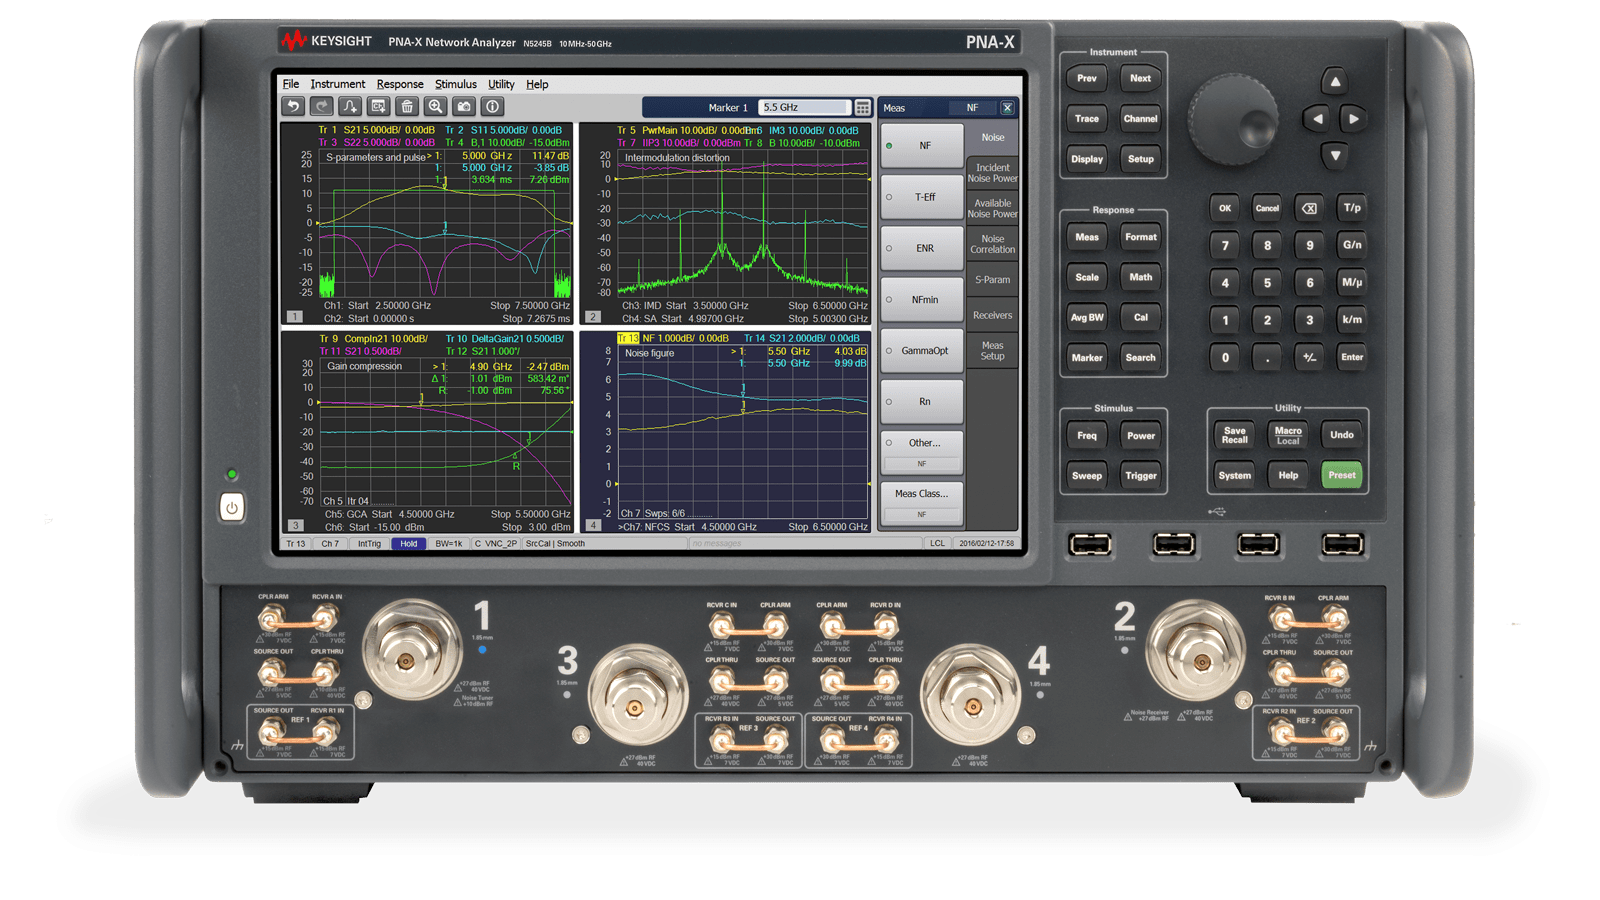
Task: Select the Rn measurement softkey
Action: click(x=922, y=401)
